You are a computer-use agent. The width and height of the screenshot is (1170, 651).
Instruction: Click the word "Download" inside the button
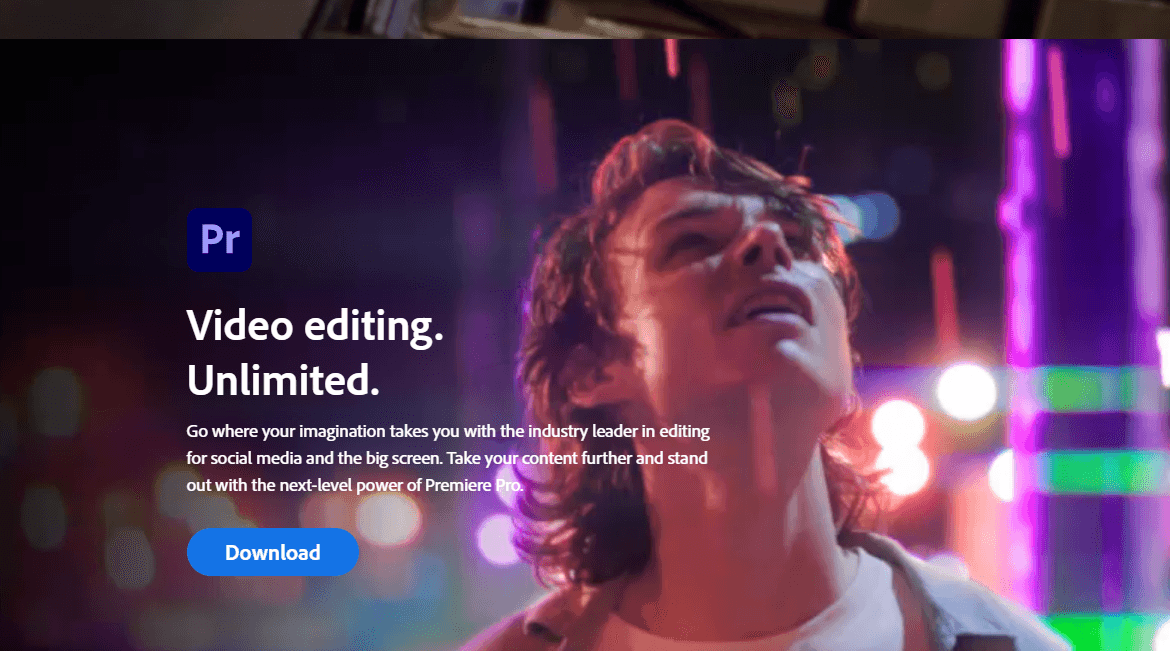pos(273,552)
